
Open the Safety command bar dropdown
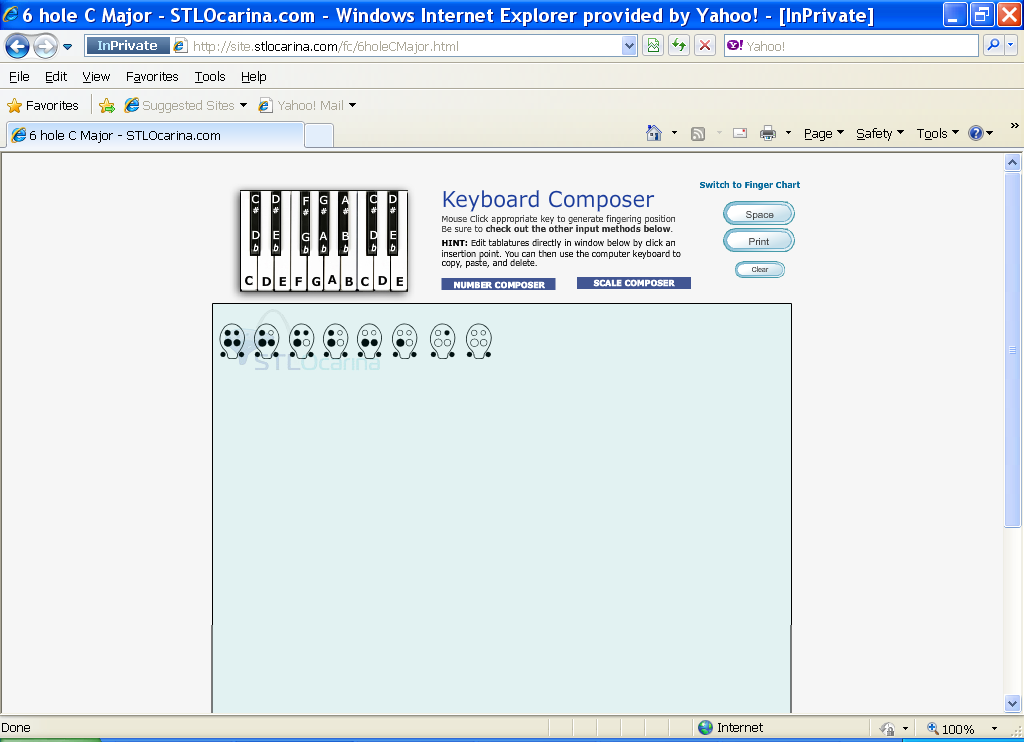pyautogui.click(x=880, y=133)
